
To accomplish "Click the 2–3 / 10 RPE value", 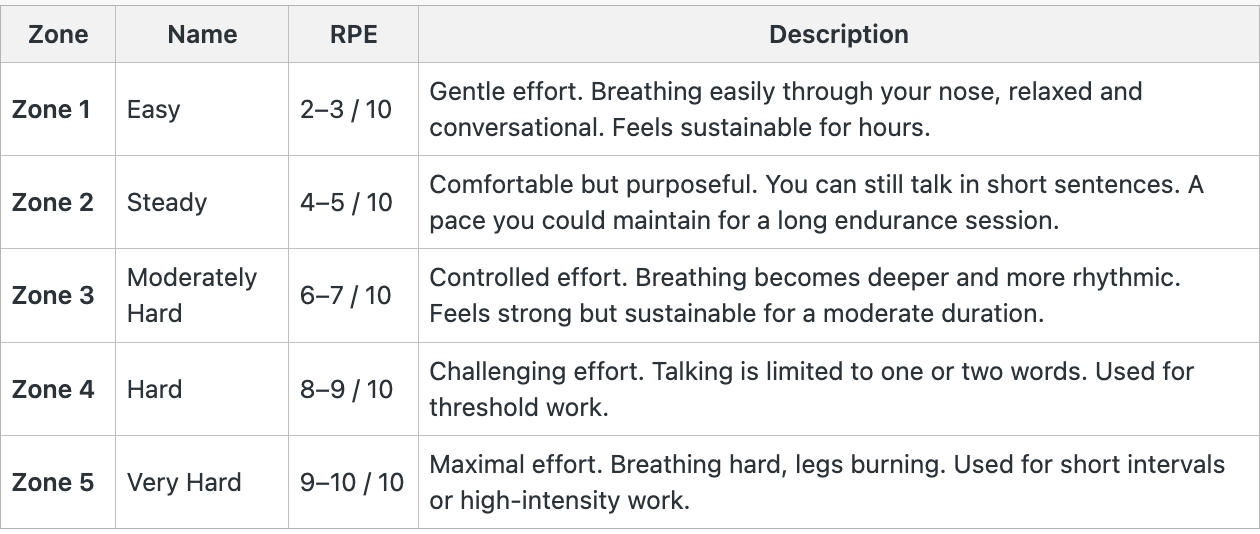I will [x=346, y=109].
